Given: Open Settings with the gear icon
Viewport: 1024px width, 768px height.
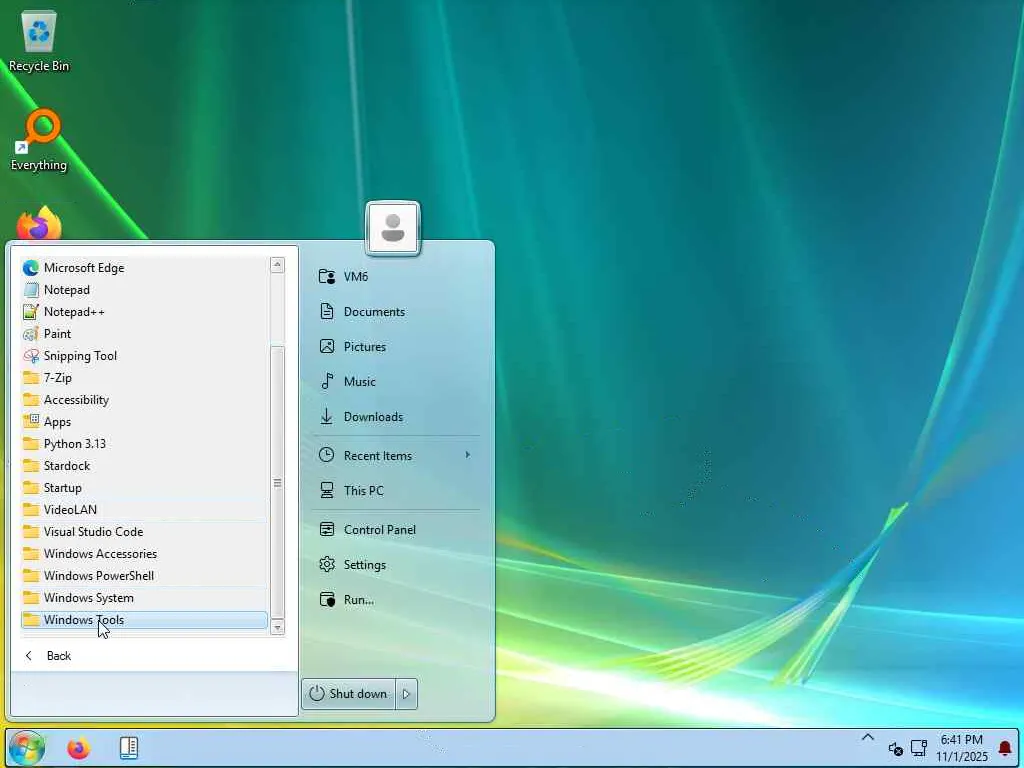Looking at the screenshot, I should coord(396,565).
